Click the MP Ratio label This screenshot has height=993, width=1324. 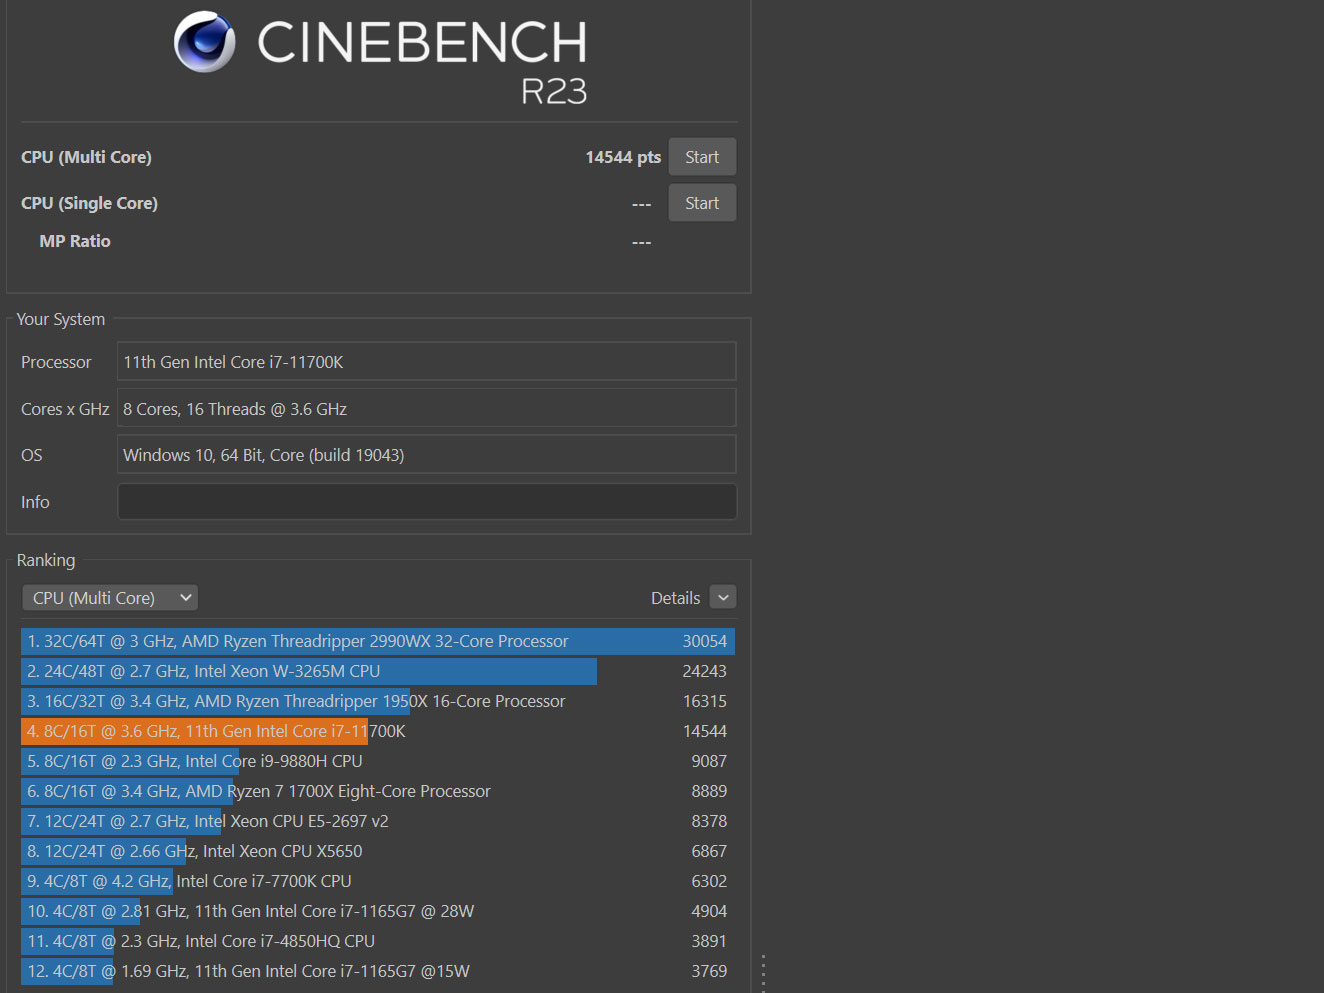75,241
